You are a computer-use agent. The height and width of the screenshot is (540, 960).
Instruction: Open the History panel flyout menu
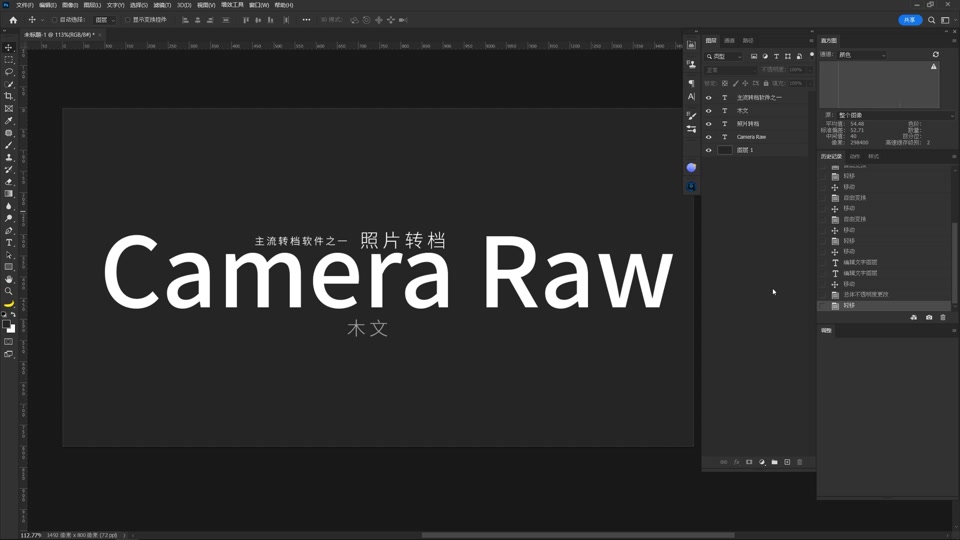(x=954, y=157)
